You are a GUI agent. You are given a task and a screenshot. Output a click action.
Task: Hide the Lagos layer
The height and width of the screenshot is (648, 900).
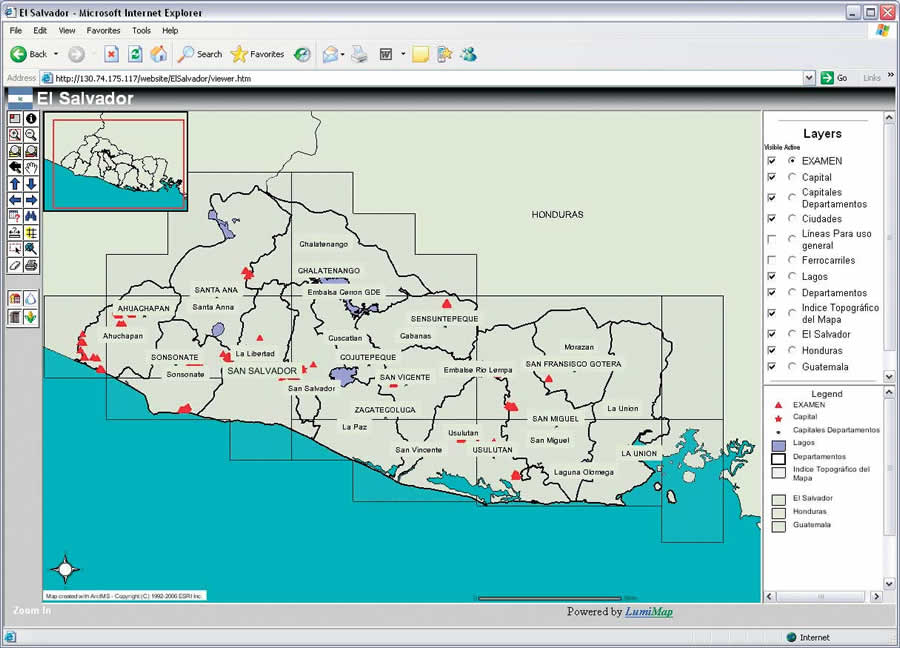771,276
